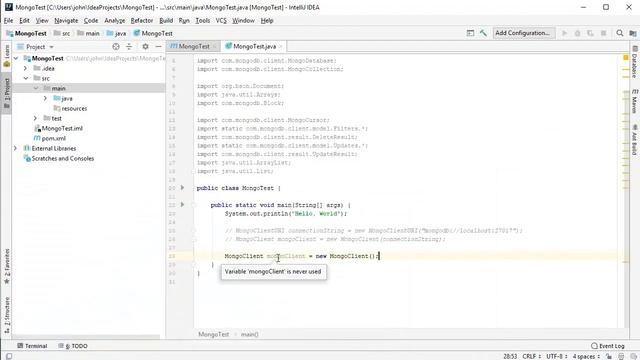Click the Run play icon

564,33
